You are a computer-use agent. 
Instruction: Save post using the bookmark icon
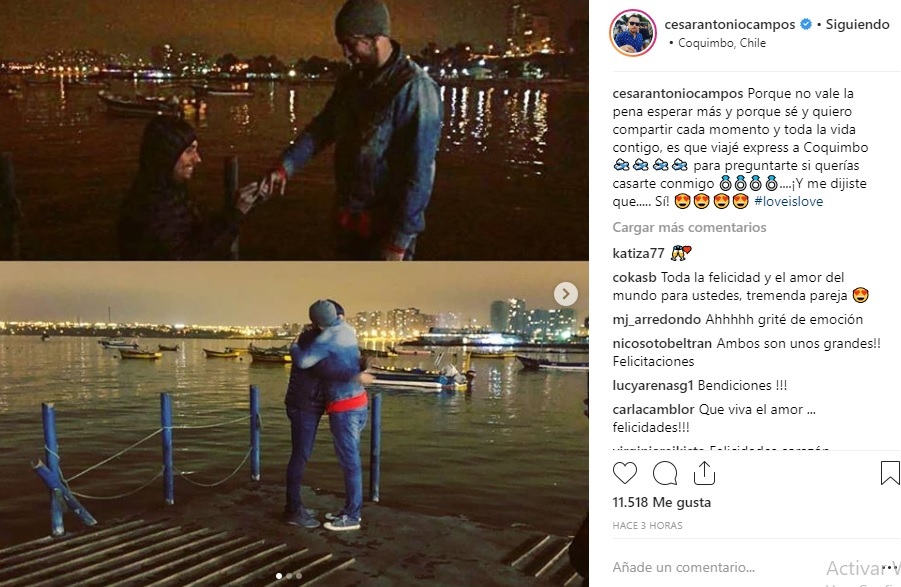click(x=890, y=473)
